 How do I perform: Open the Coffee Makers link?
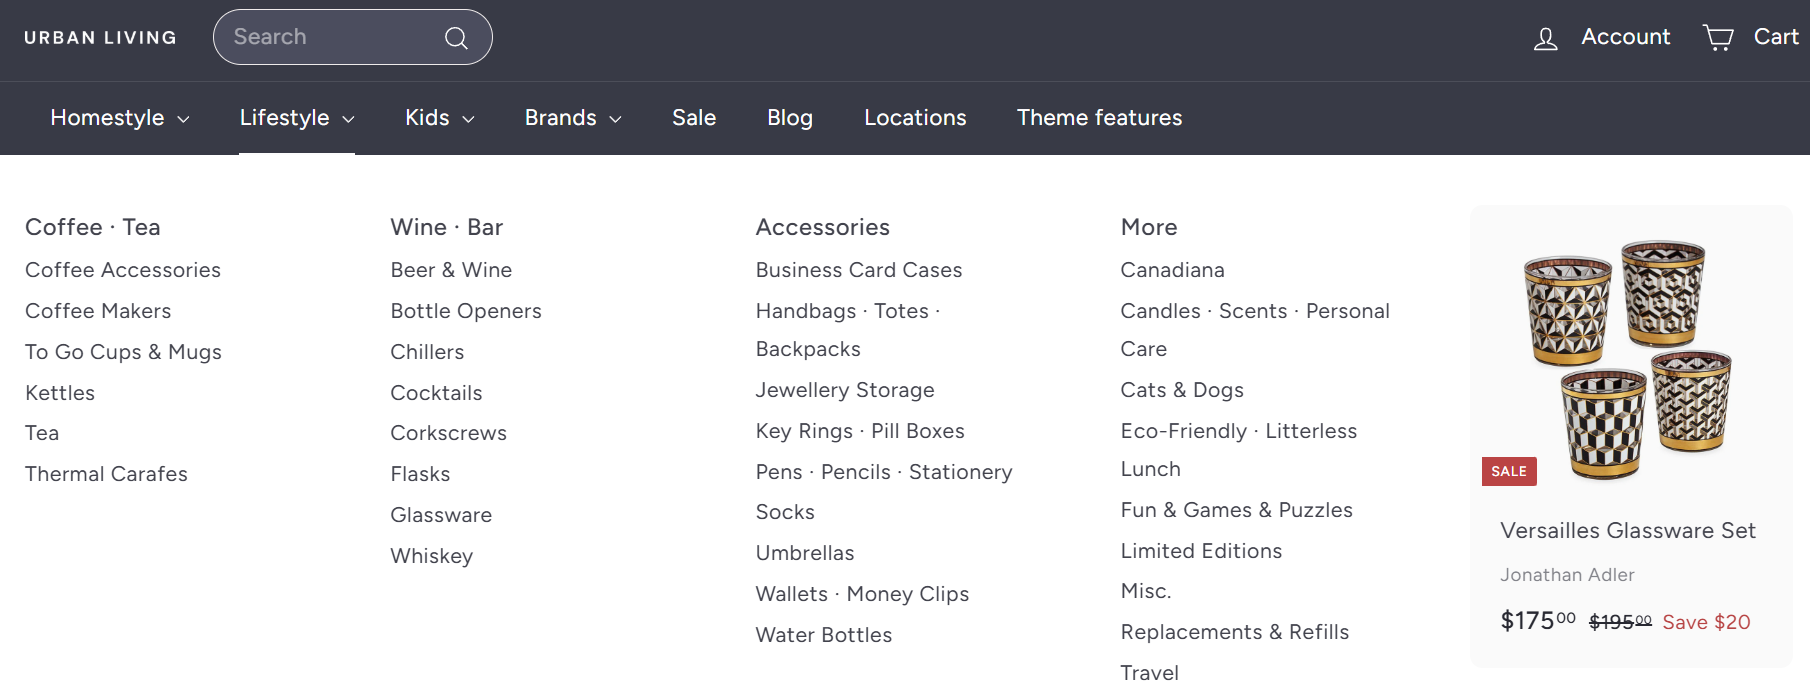tap(98, 311)
